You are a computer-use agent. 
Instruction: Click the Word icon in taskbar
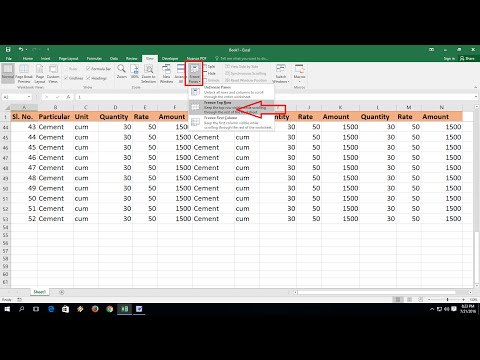[x=139, y=309]
